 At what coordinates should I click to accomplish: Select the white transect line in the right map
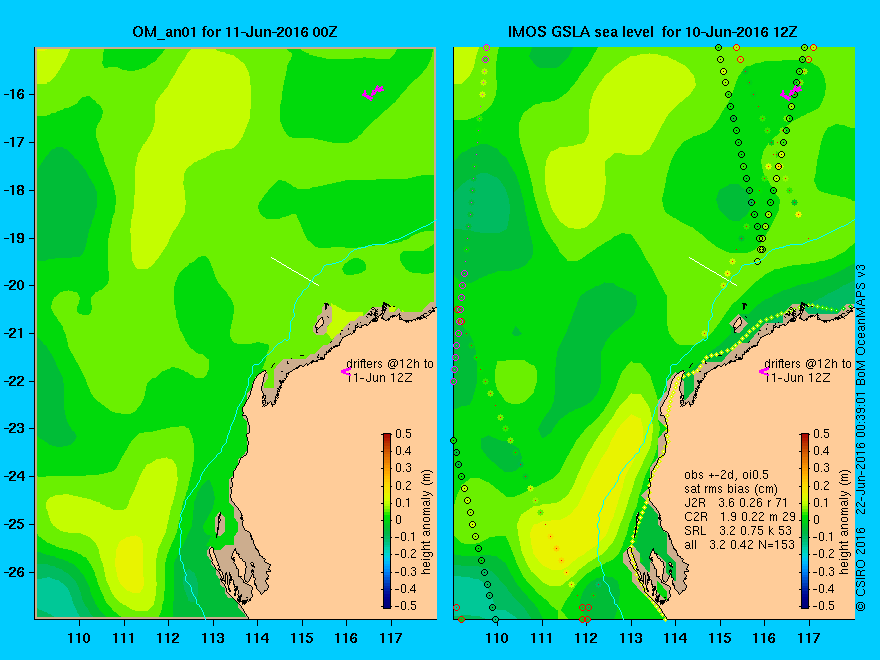pos(713,272)
